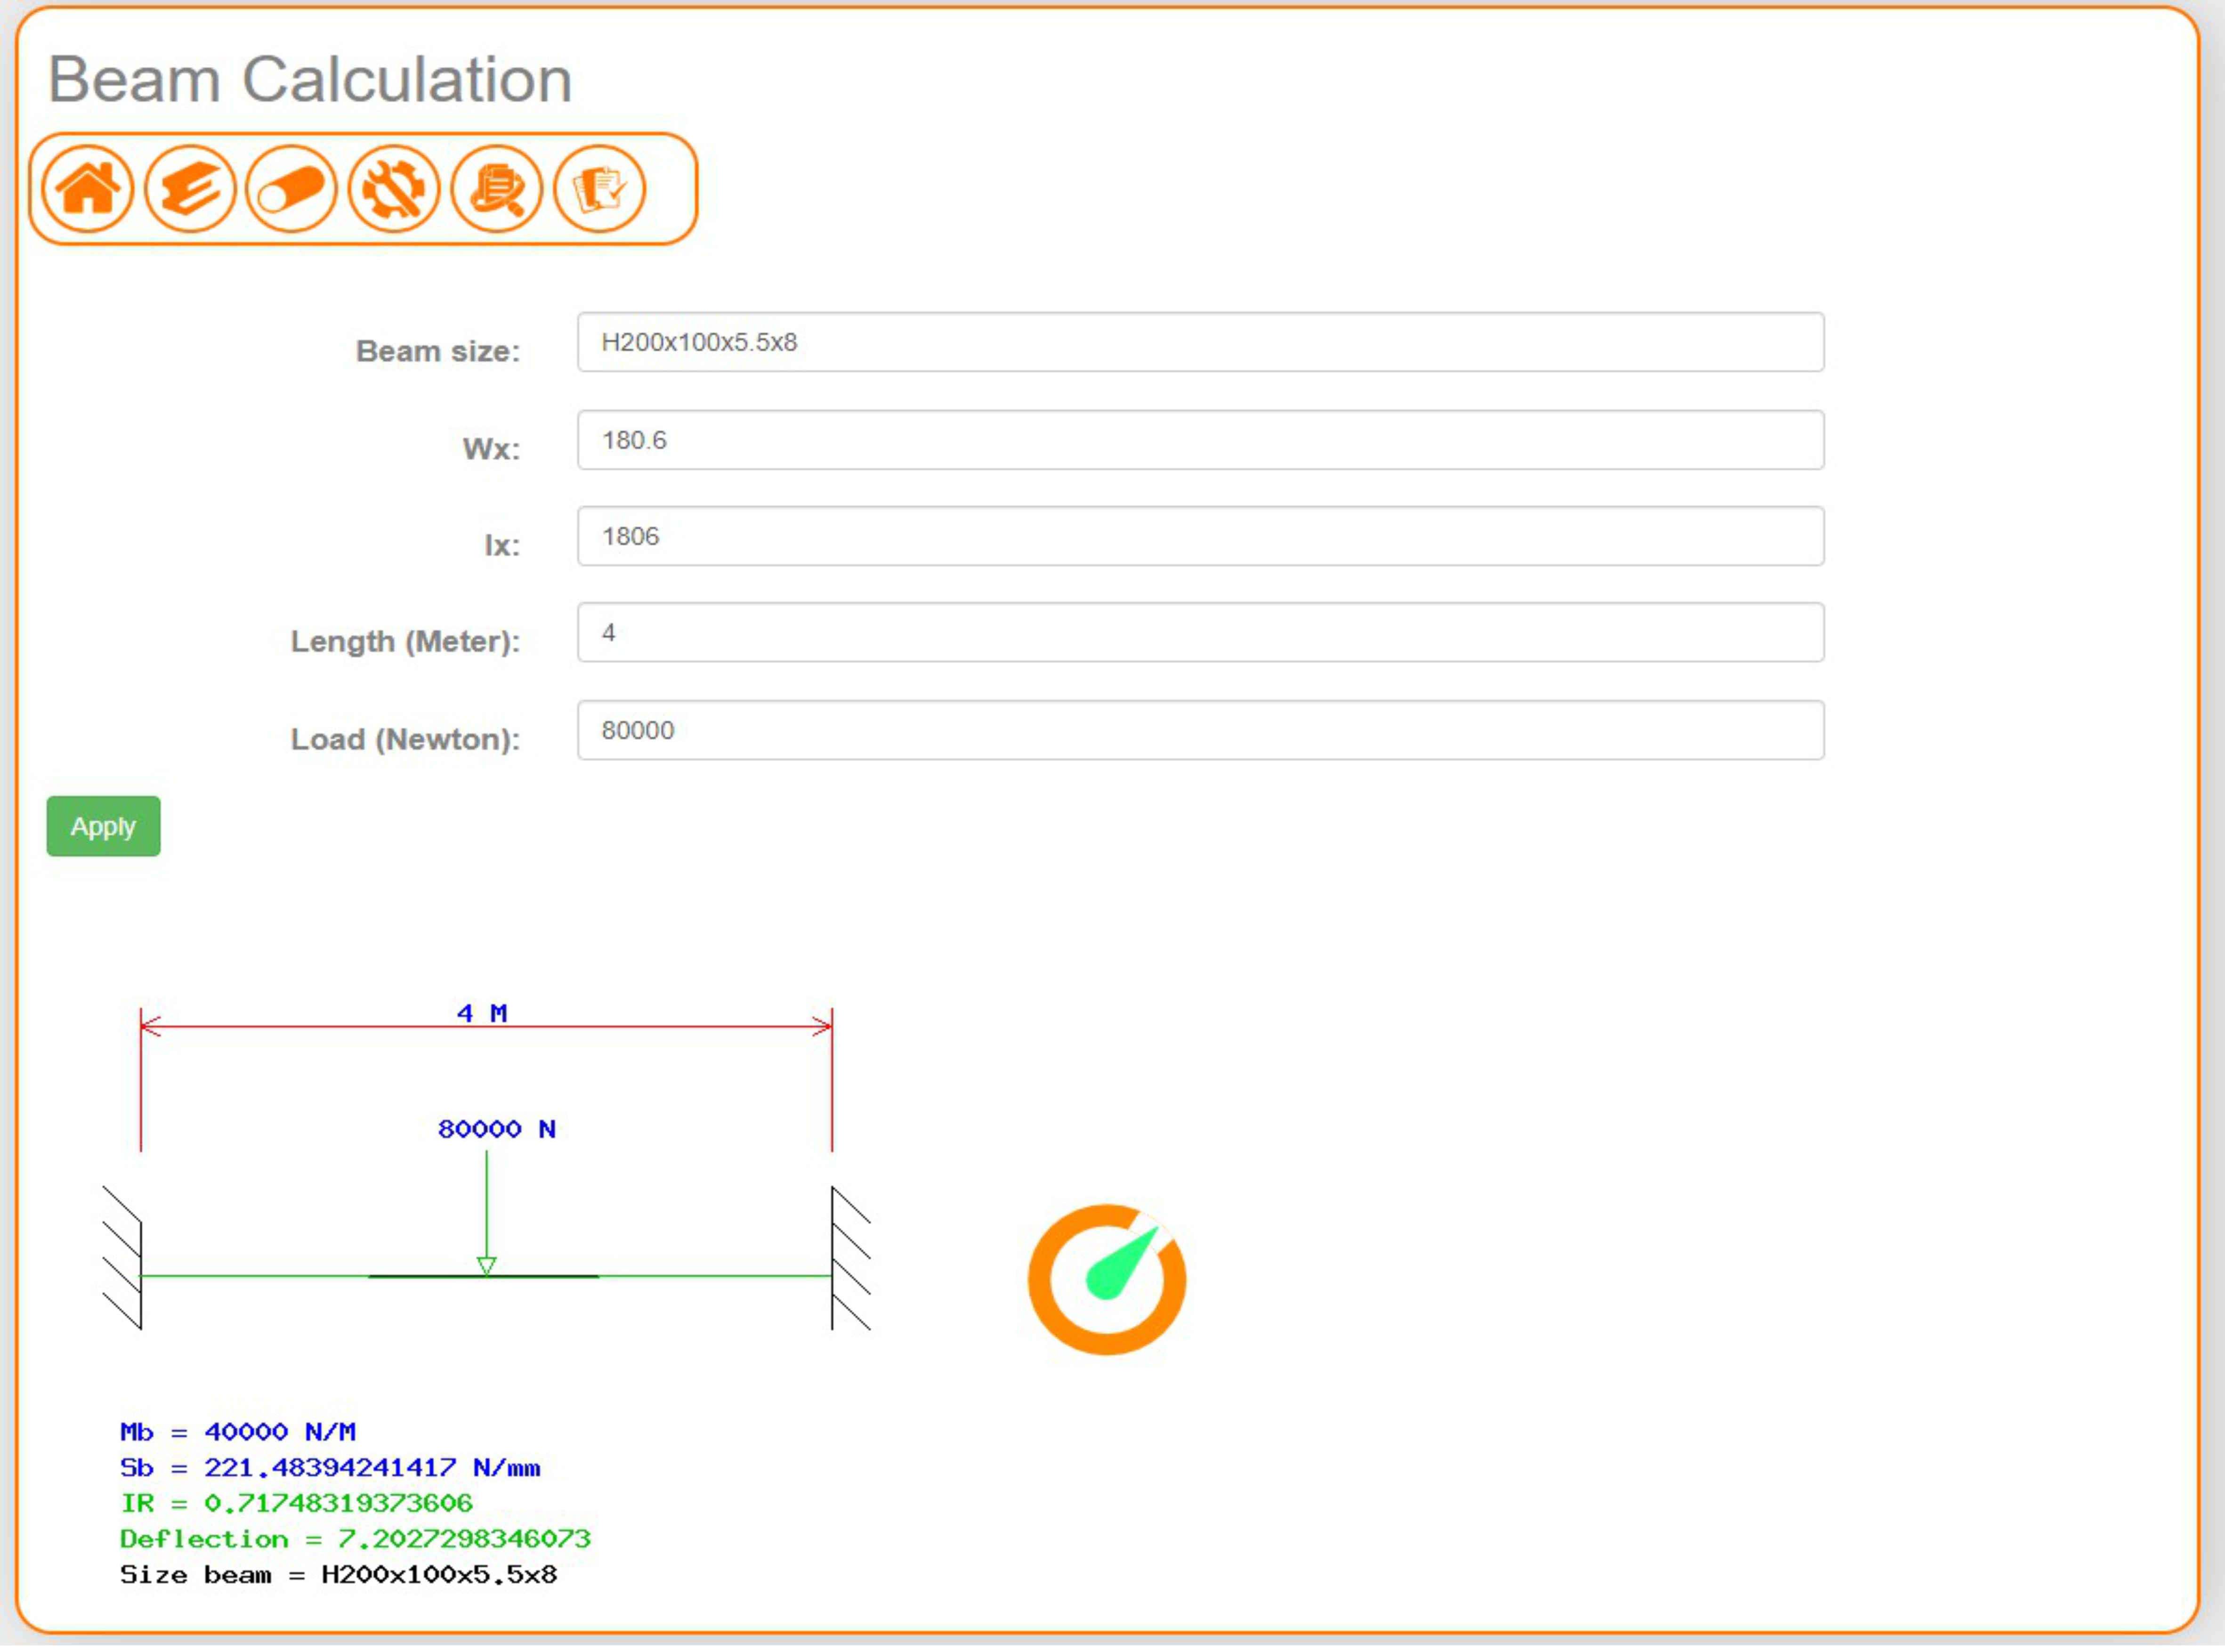The height and width of the screenshot is (1652, 2225).
Task: Click the '4 M' dimension label
Action: (482, 1015)
